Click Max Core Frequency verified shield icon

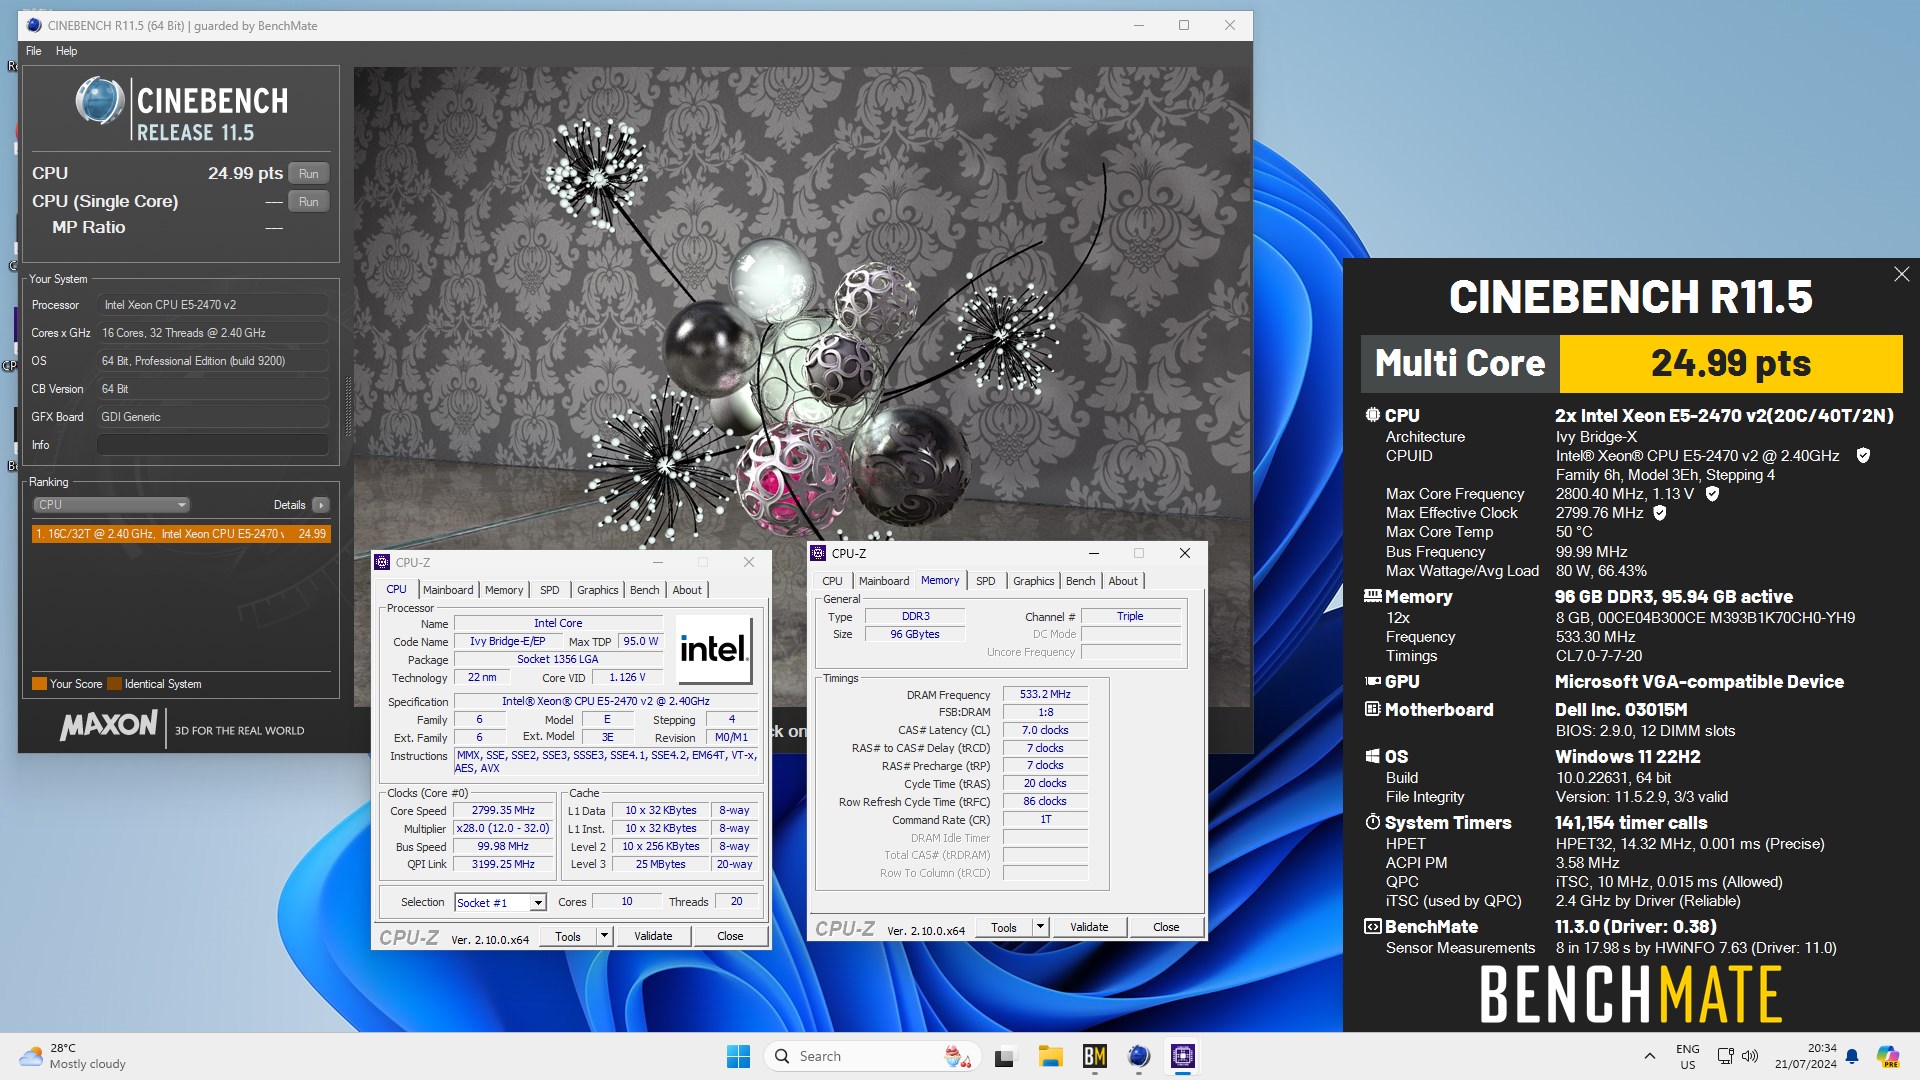point(1712,494)
